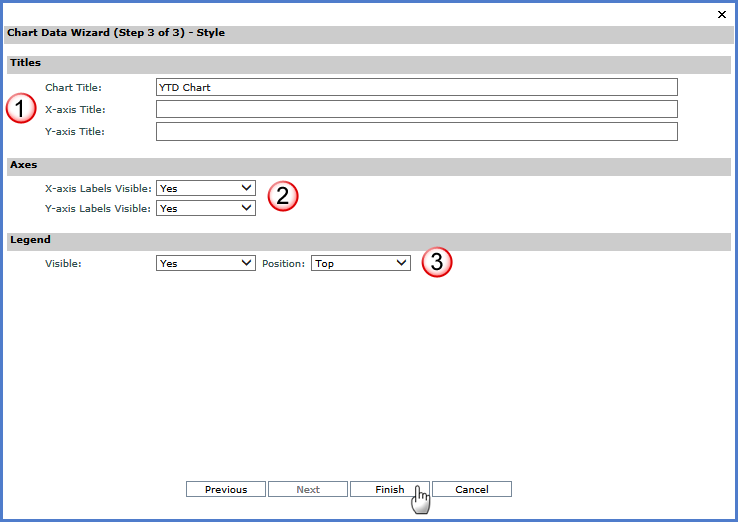Focus the X-axis Title input box
Screen dimensions: 738x522
tap(416, 109)
